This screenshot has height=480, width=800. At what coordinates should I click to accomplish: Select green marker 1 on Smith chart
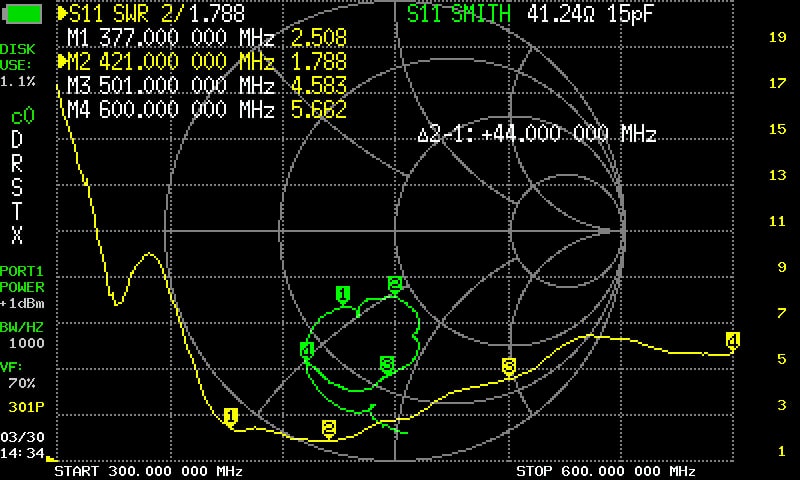(x=343, y=293)
